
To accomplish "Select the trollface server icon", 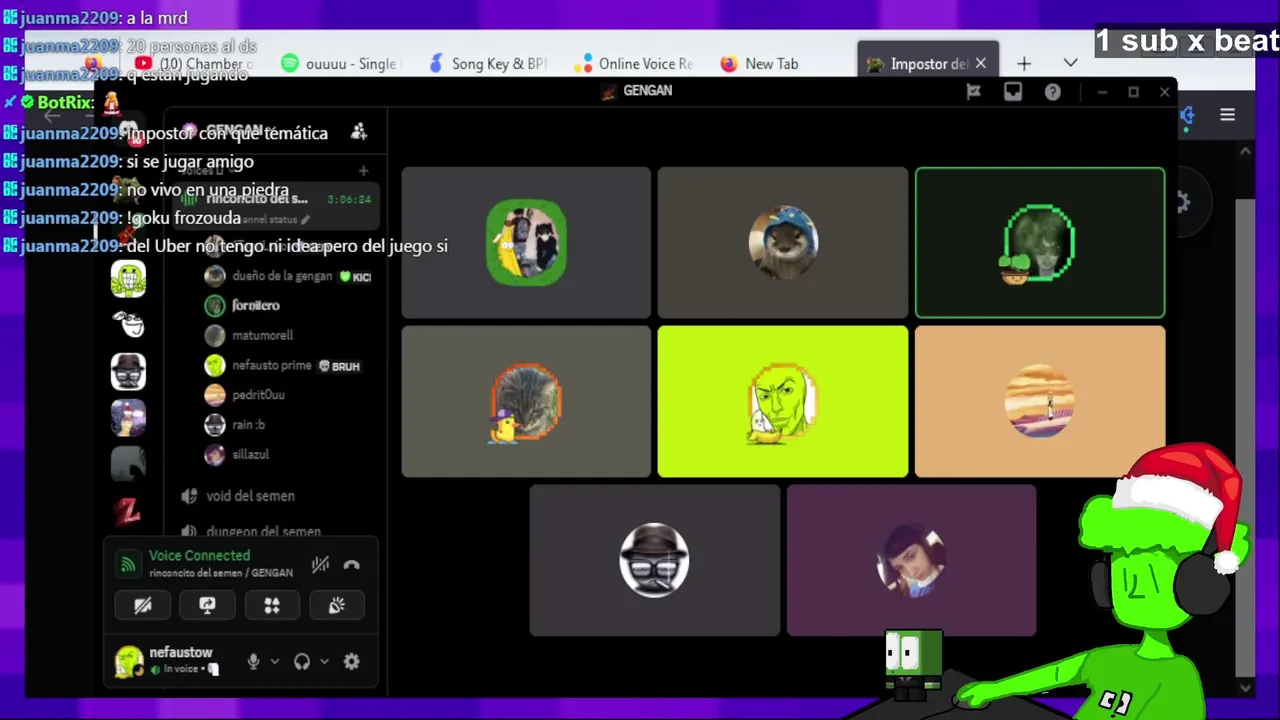I will click(x=128, y=324).
